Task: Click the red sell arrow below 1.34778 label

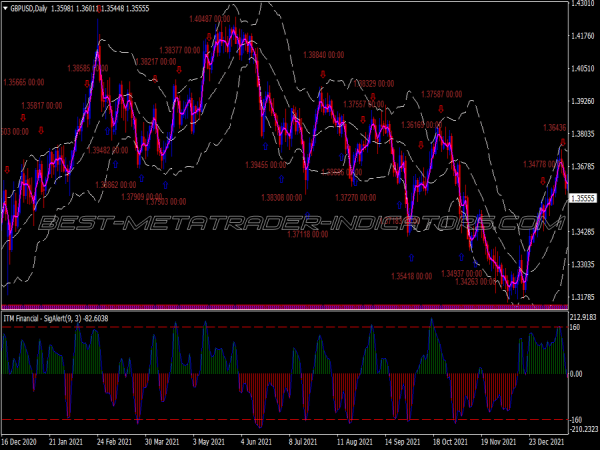Action: [543, 181]
